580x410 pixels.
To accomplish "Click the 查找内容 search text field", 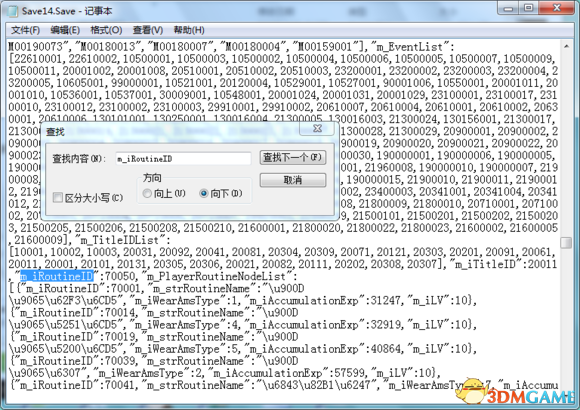I will point(183,159).
